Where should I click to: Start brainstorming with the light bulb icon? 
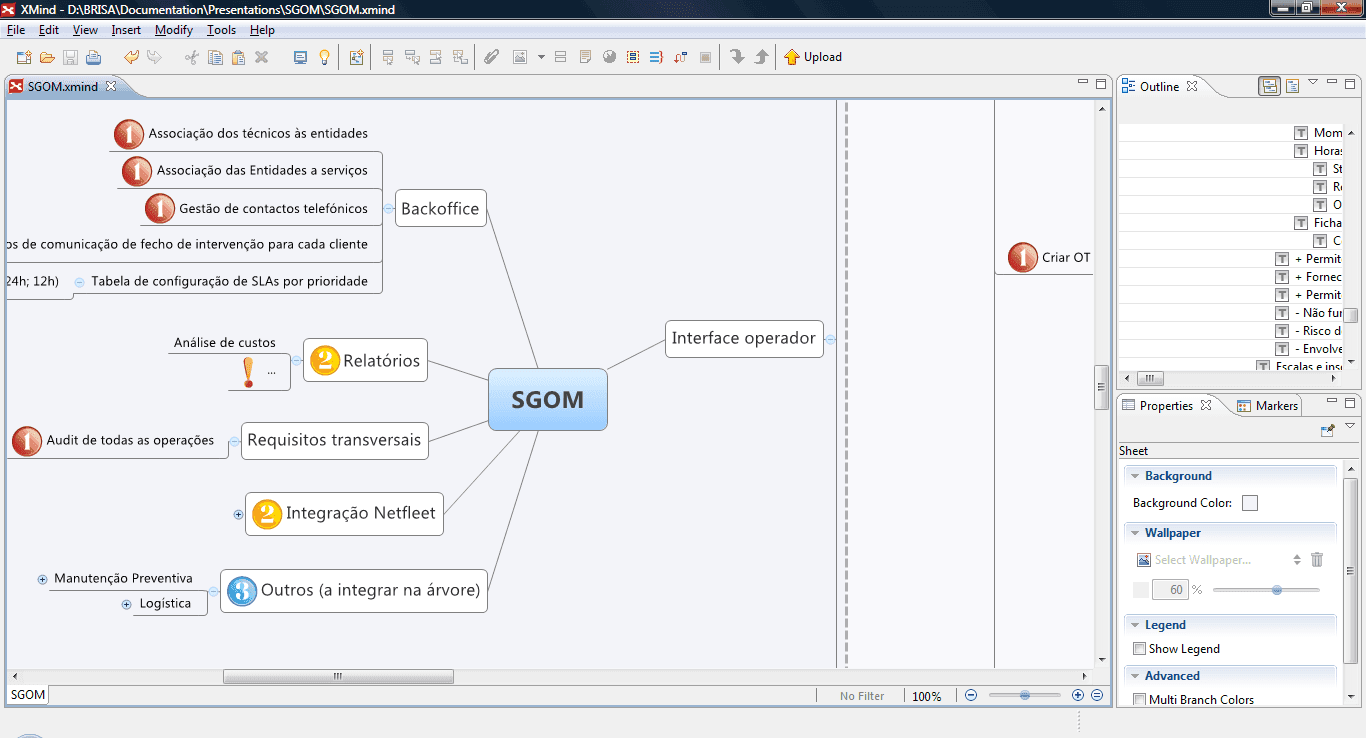pyautogui.click(x=324, y=57)
